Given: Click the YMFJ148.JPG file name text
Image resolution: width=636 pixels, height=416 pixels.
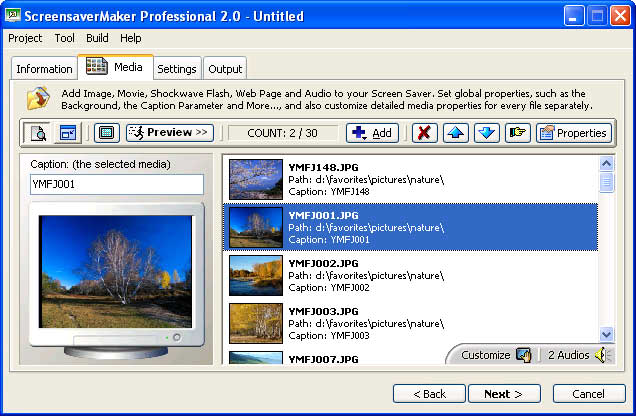Looking at the screenshot, I should click(323, 167).
